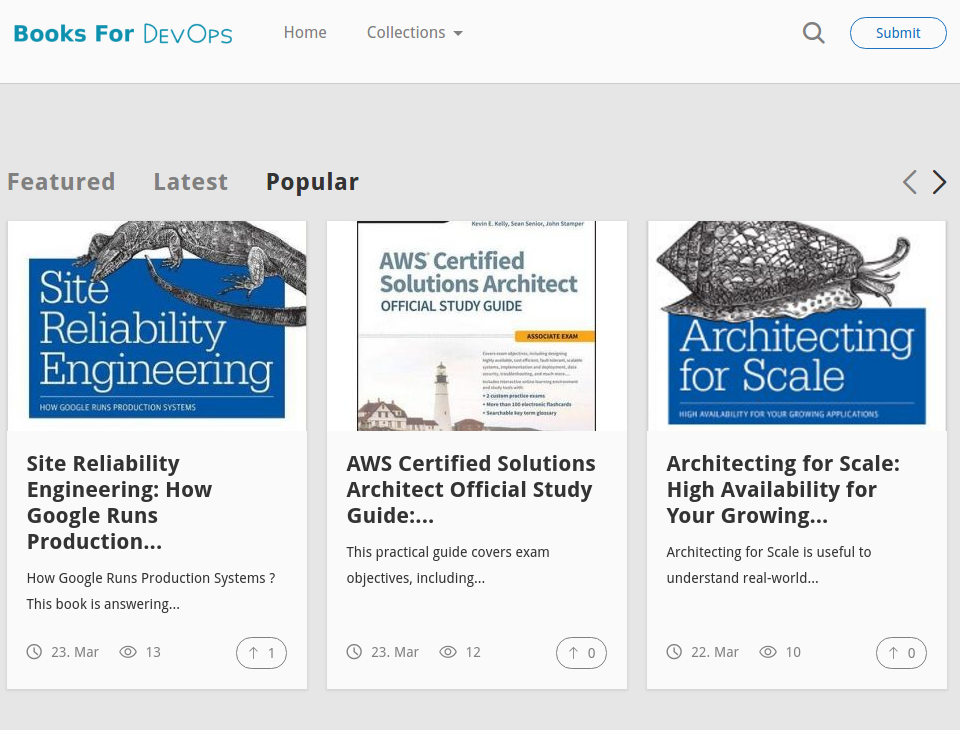960x730 pixels.
Task: Upvote the Site Reliability Engineering book
Action: pyautogui.click(x=261, y=652)
